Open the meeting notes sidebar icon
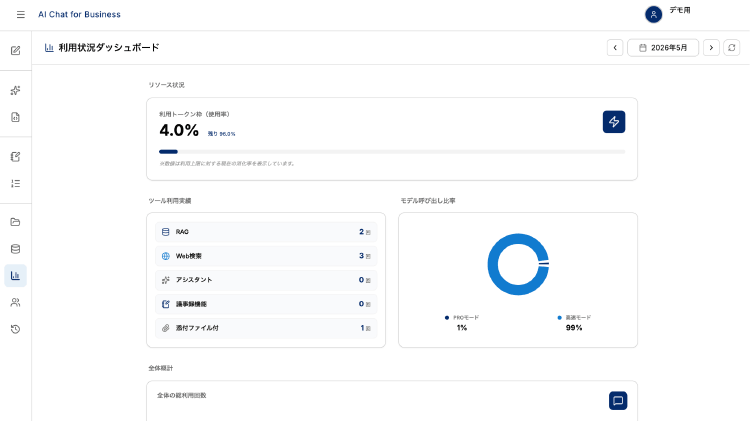750x421 pixels. [x=15, y=156]
